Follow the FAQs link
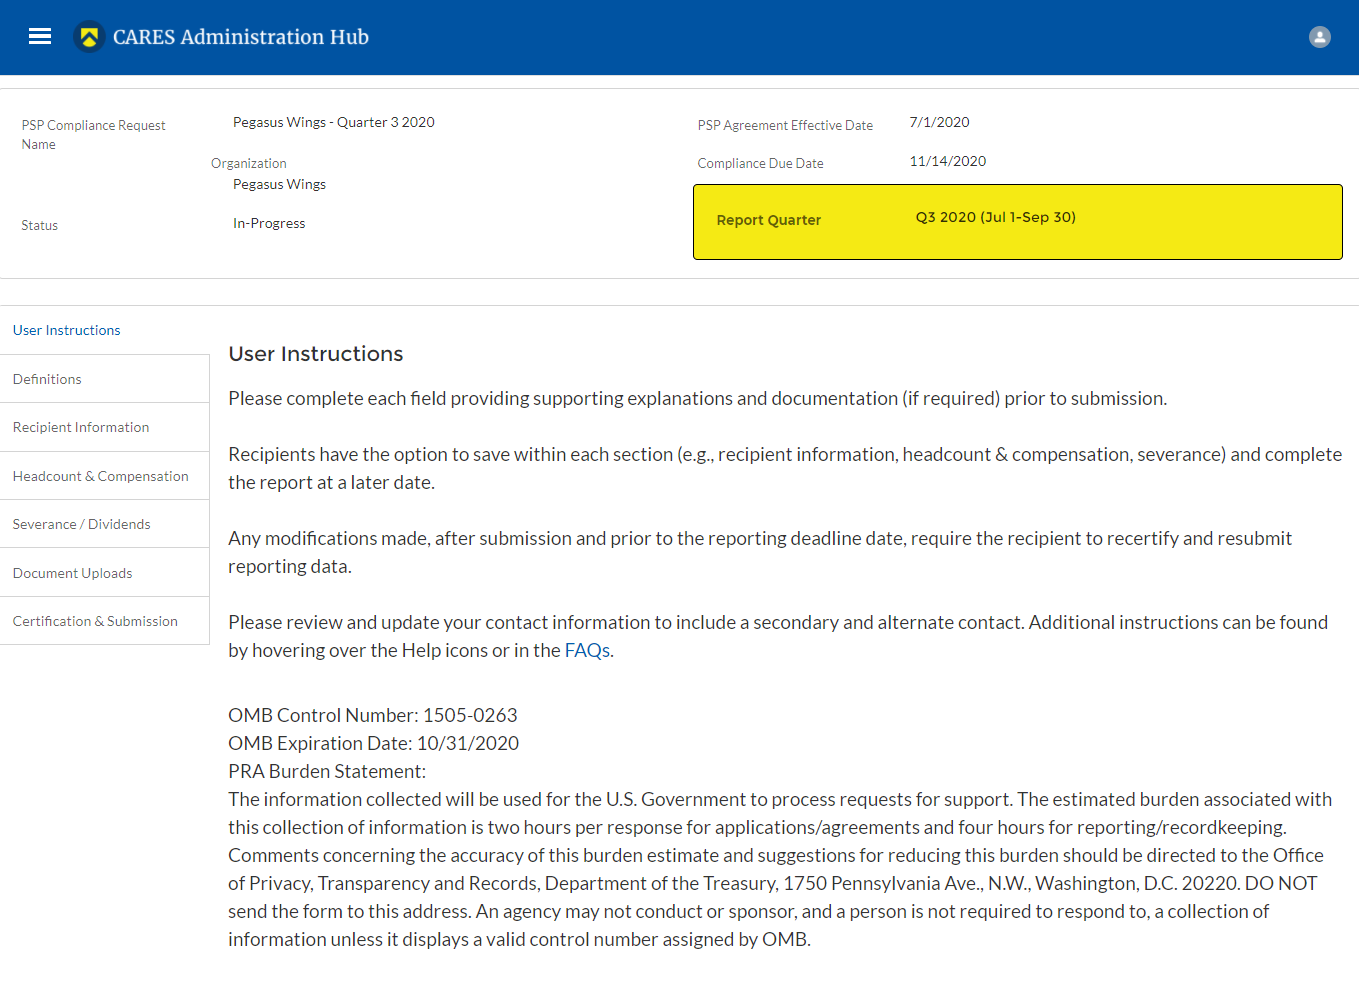1359x995 pixels. pos(587,650)
